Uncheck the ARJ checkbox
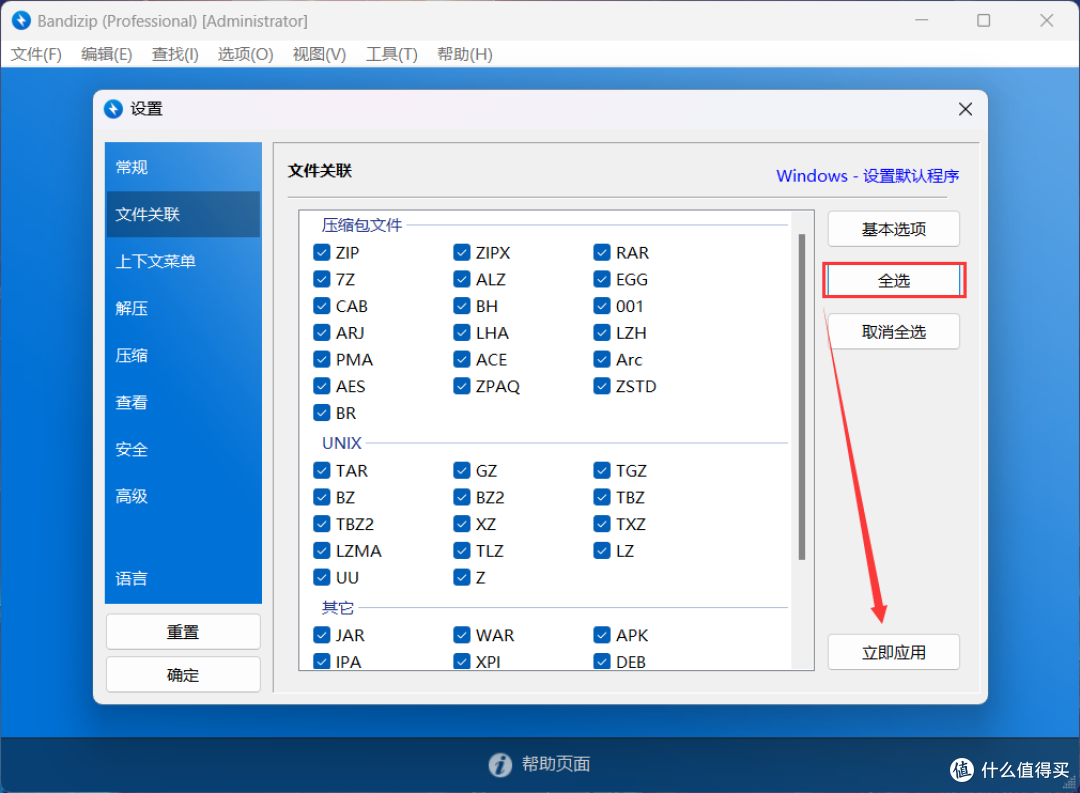Viewport: 1080px width, 793px height. pyautogui.click(x=322, y=333)
